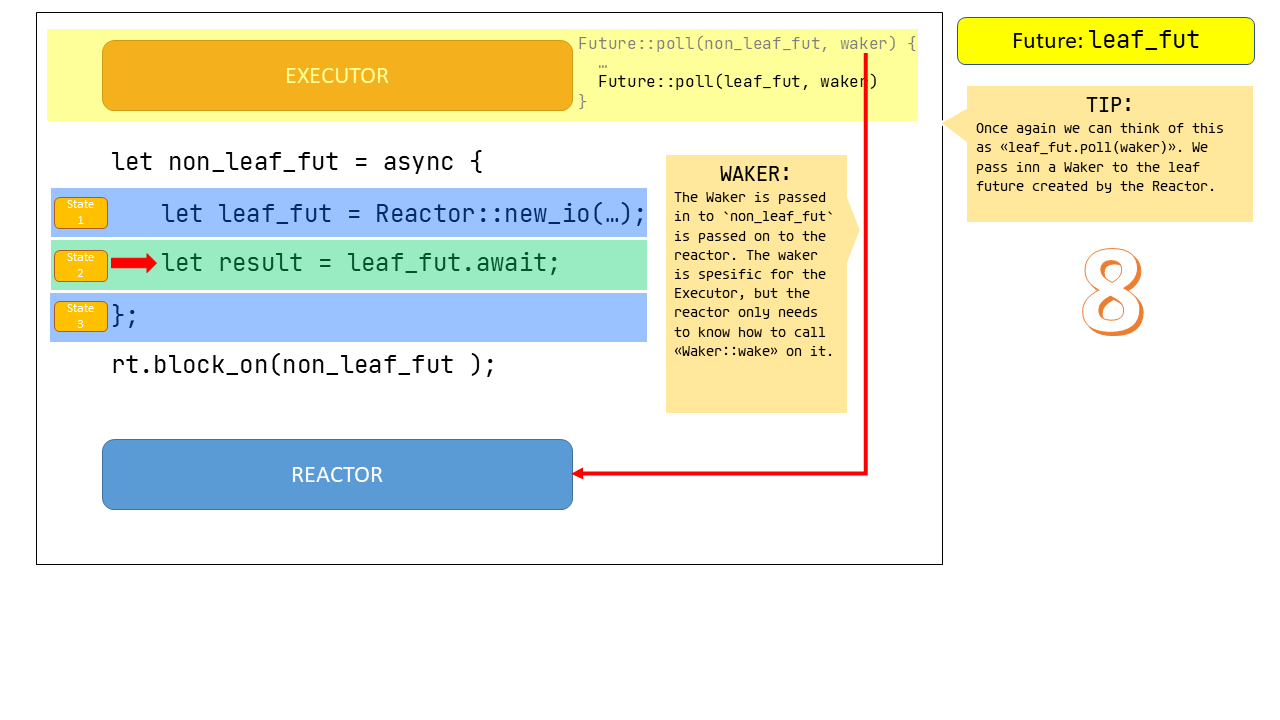Click the State 3 badge
Screen dimensions: 1280x720
click(80, 316)
